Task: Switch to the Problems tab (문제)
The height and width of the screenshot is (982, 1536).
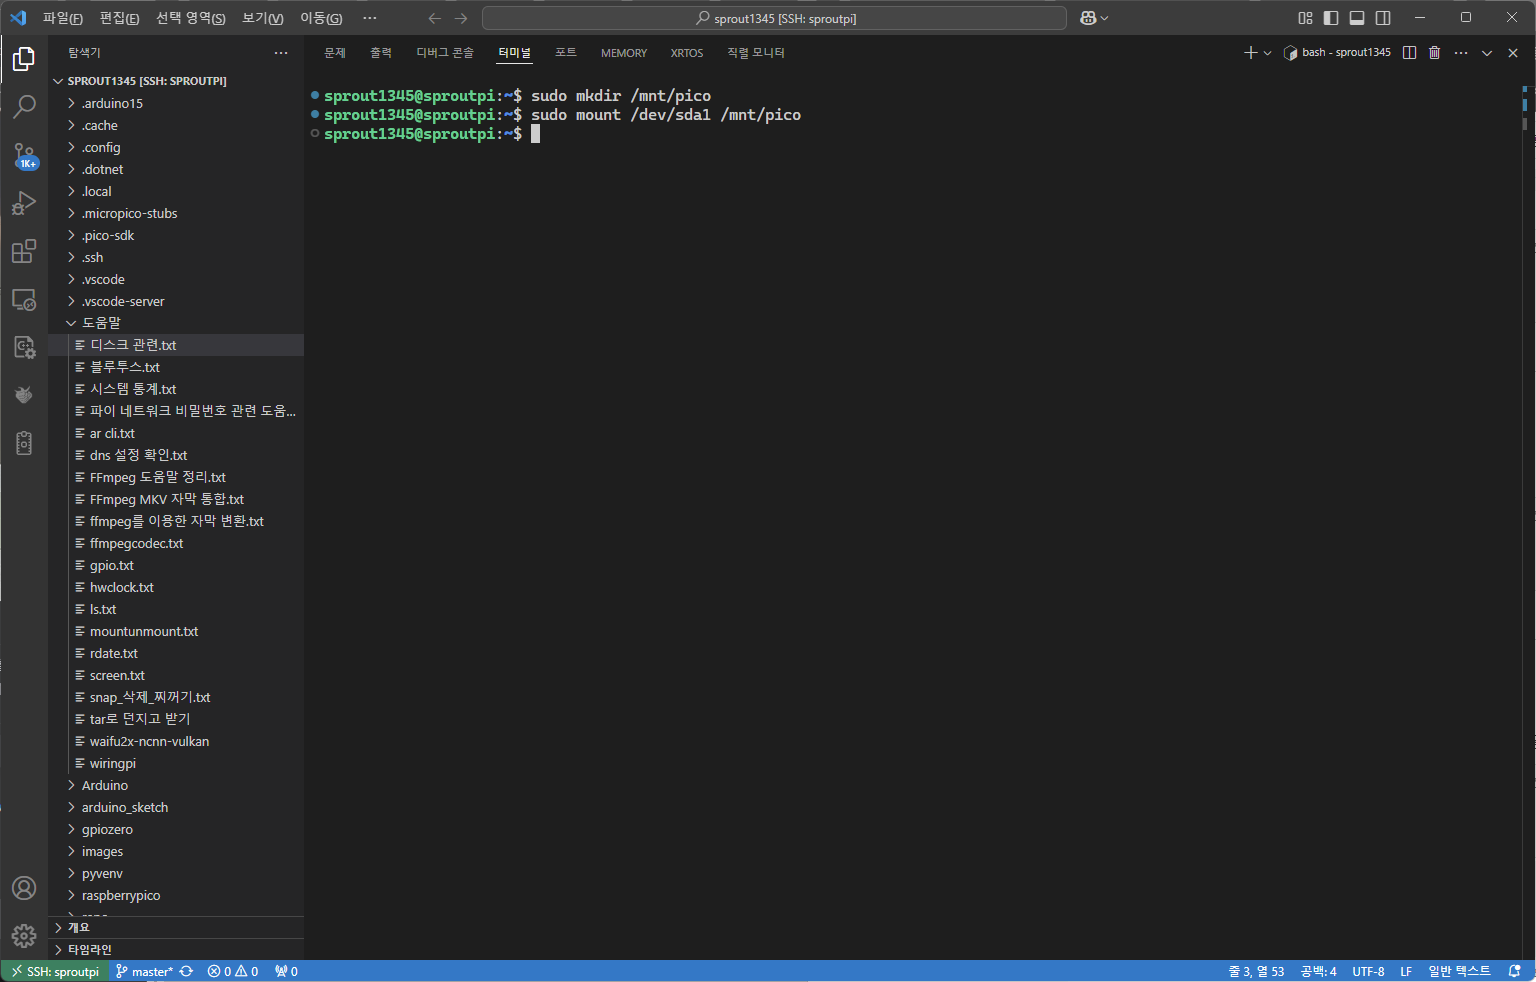Action: coord(335,53)
